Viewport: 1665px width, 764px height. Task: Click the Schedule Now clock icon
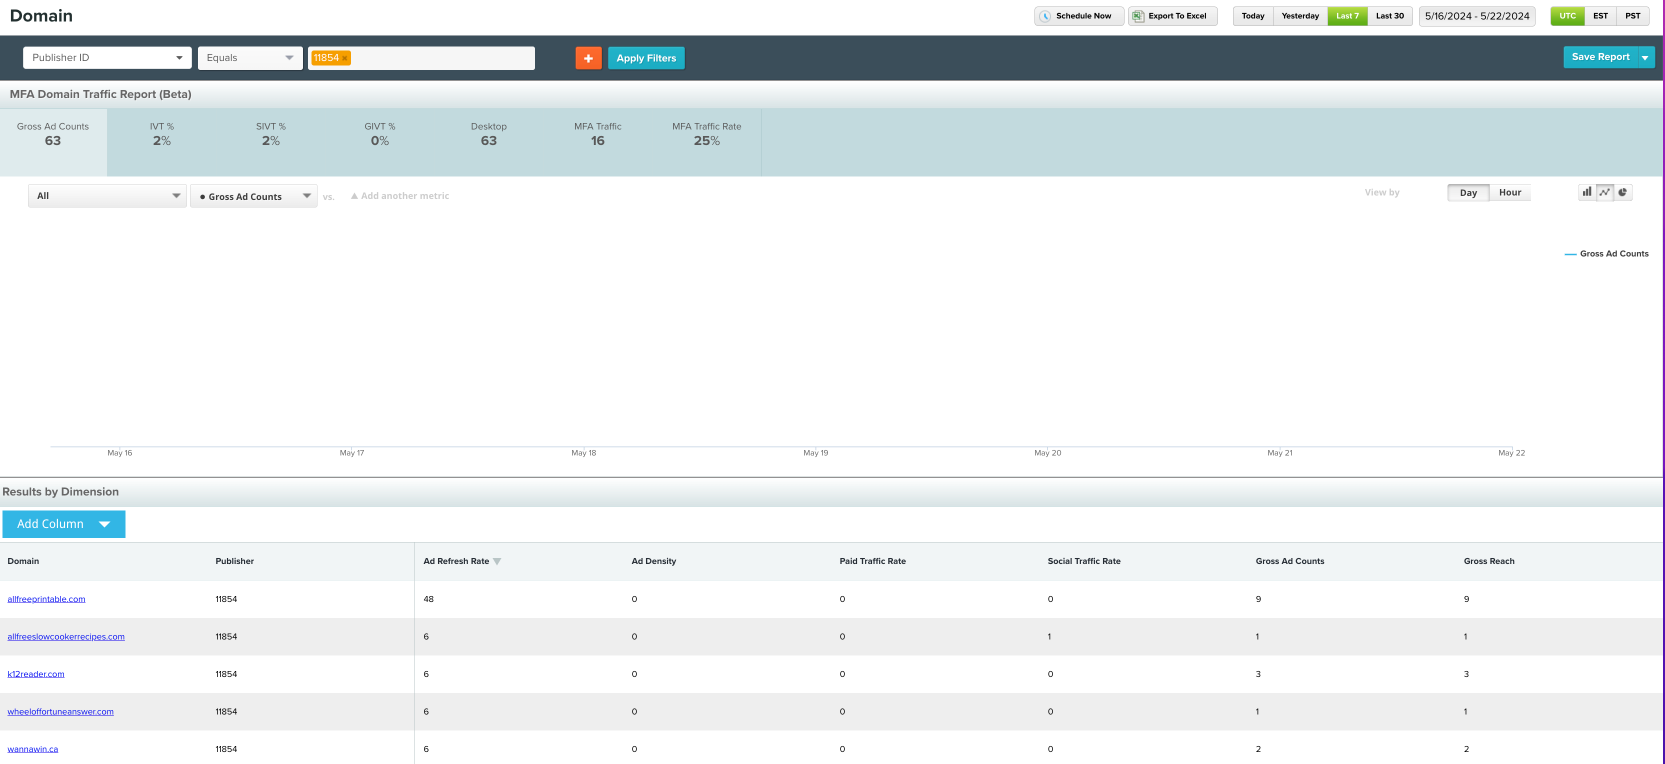pos(1045,16)
